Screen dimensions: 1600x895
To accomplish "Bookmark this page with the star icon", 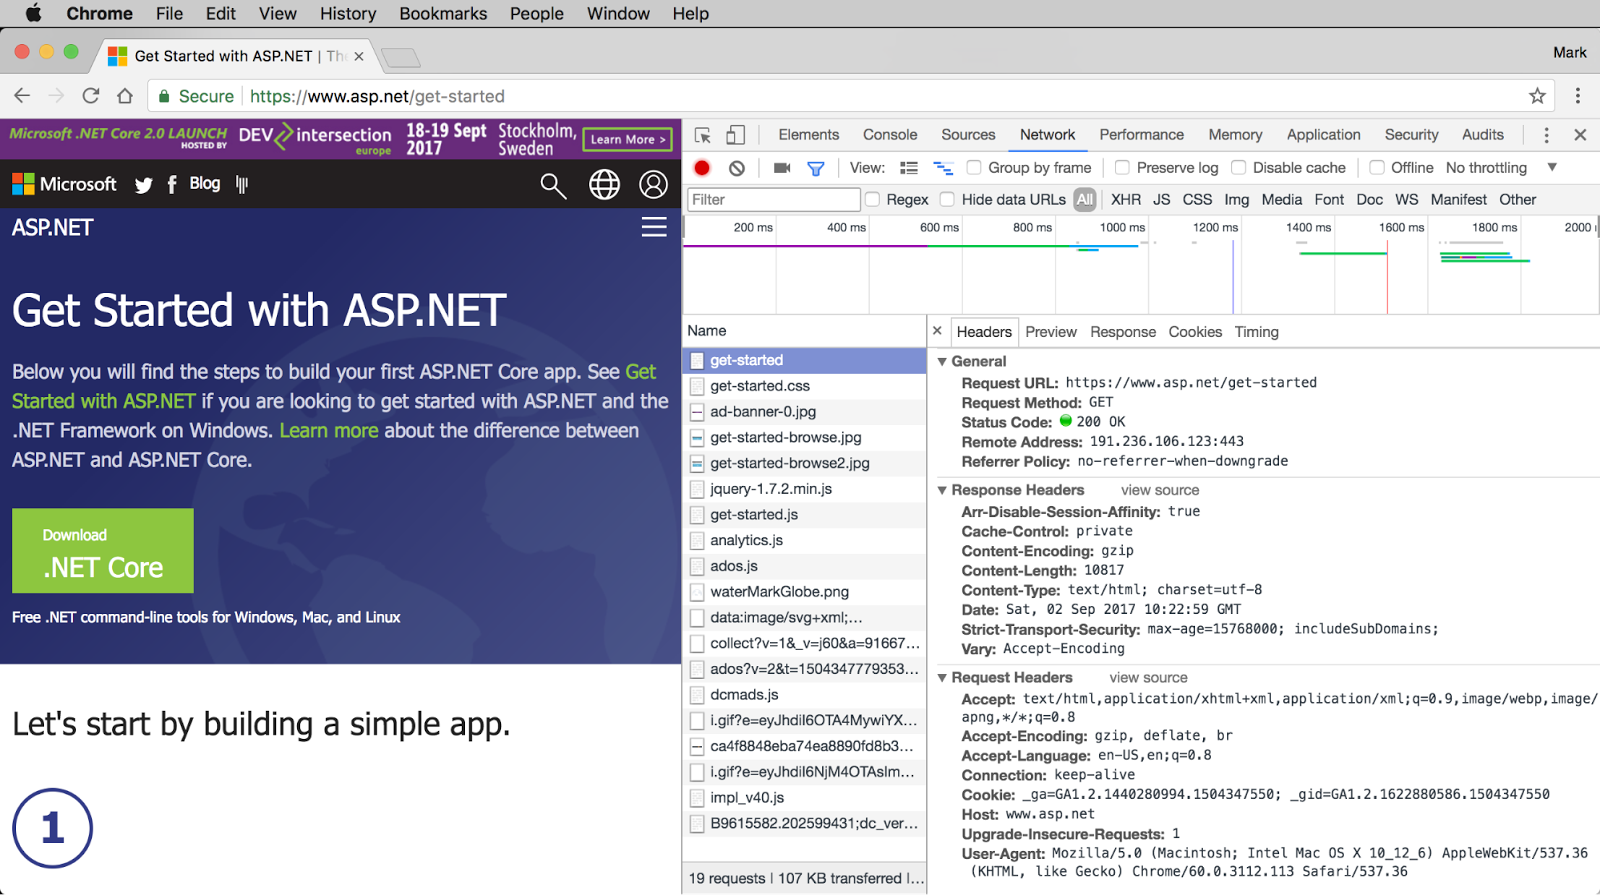I will pyautogui.click(x=1537, y=96).
